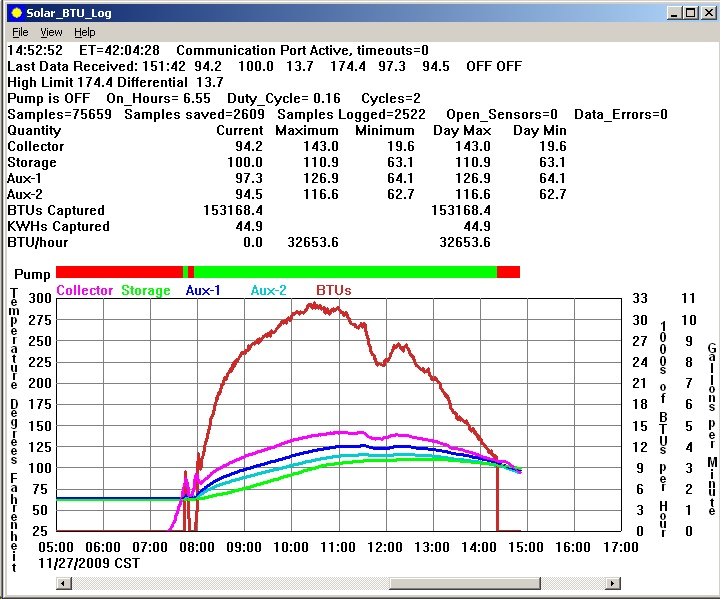The image size is (721, 600).
Task: Click Samples=75659 text
Action: pos(59,114)
